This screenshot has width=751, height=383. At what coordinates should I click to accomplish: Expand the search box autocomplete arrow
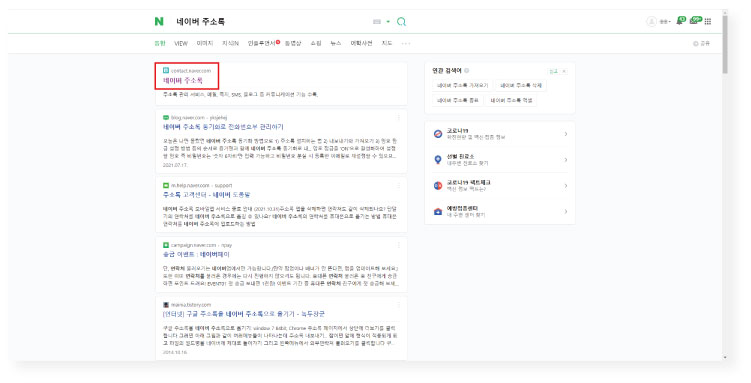click(x=388, y=22)
